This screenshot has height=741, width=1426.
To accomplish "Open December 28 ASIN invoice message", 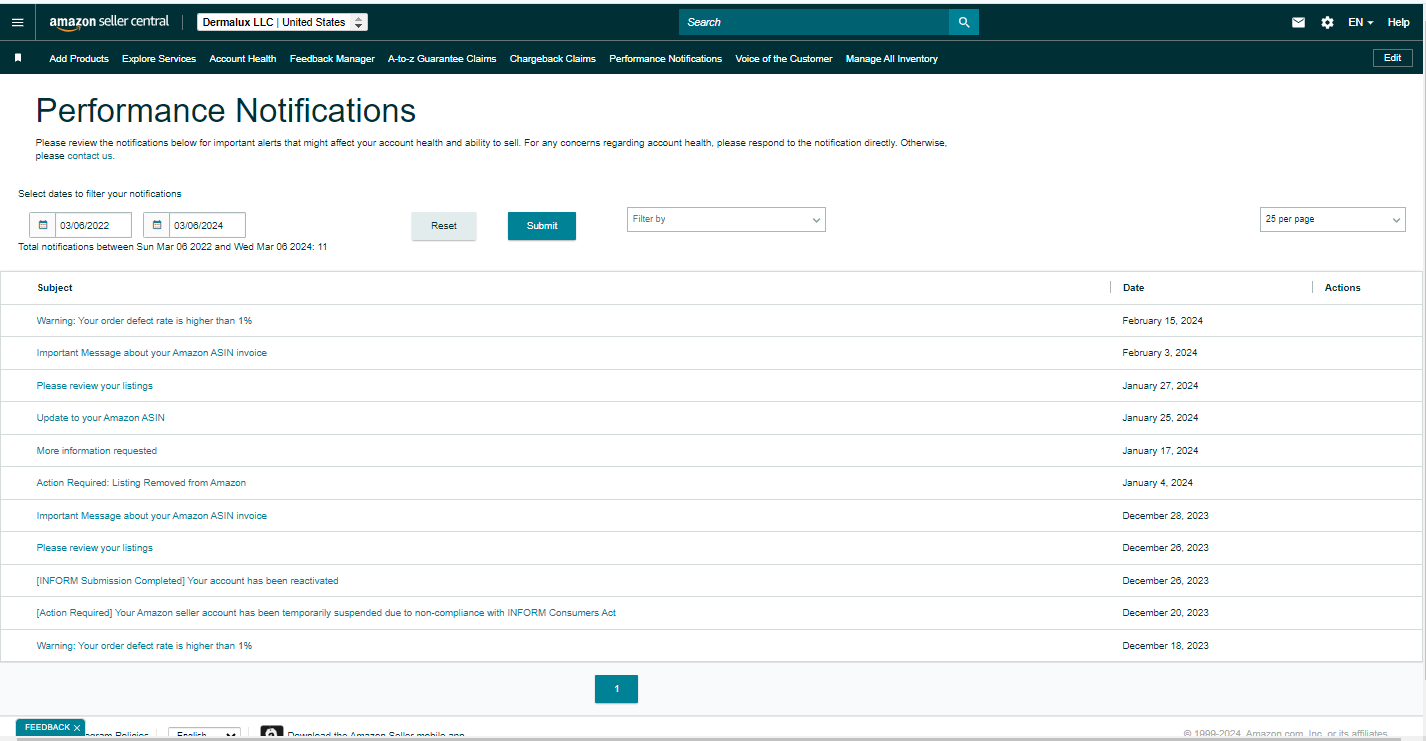I will click(x=152, y=516).
